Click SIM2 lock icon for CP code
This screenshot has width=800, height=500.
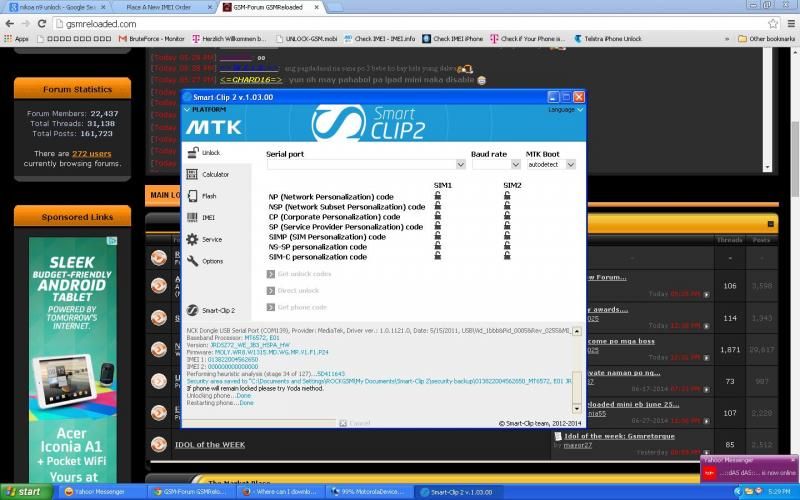[507, 216]
